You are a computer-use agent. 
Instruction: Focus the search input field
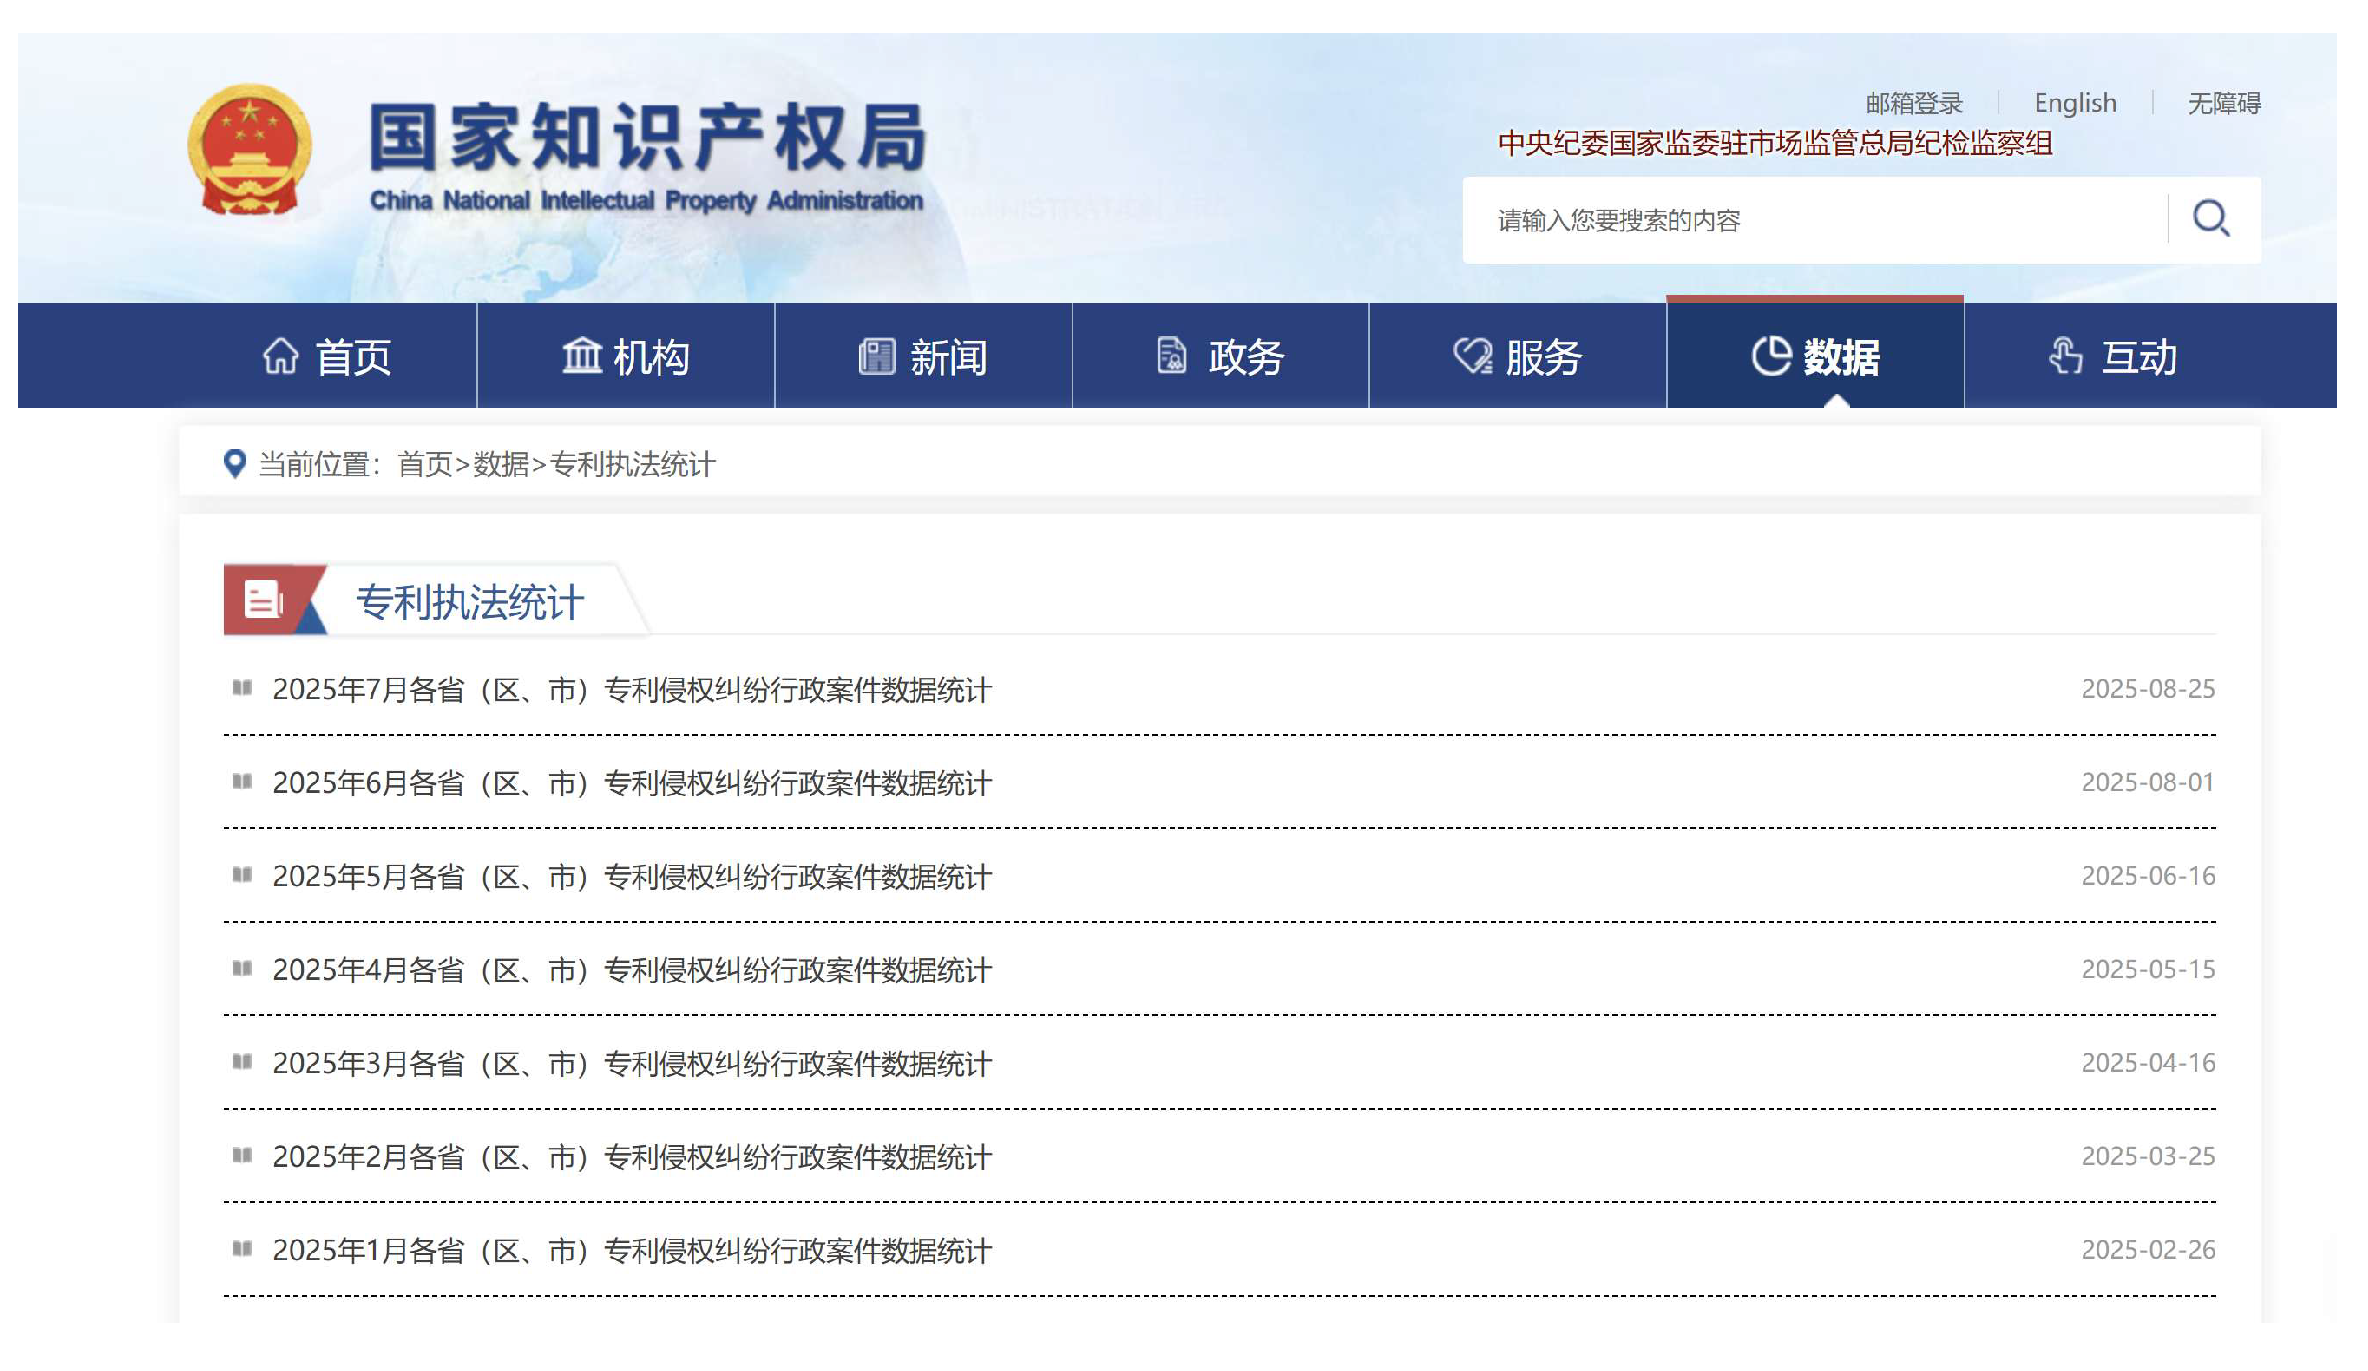(x=1810, y=220)
